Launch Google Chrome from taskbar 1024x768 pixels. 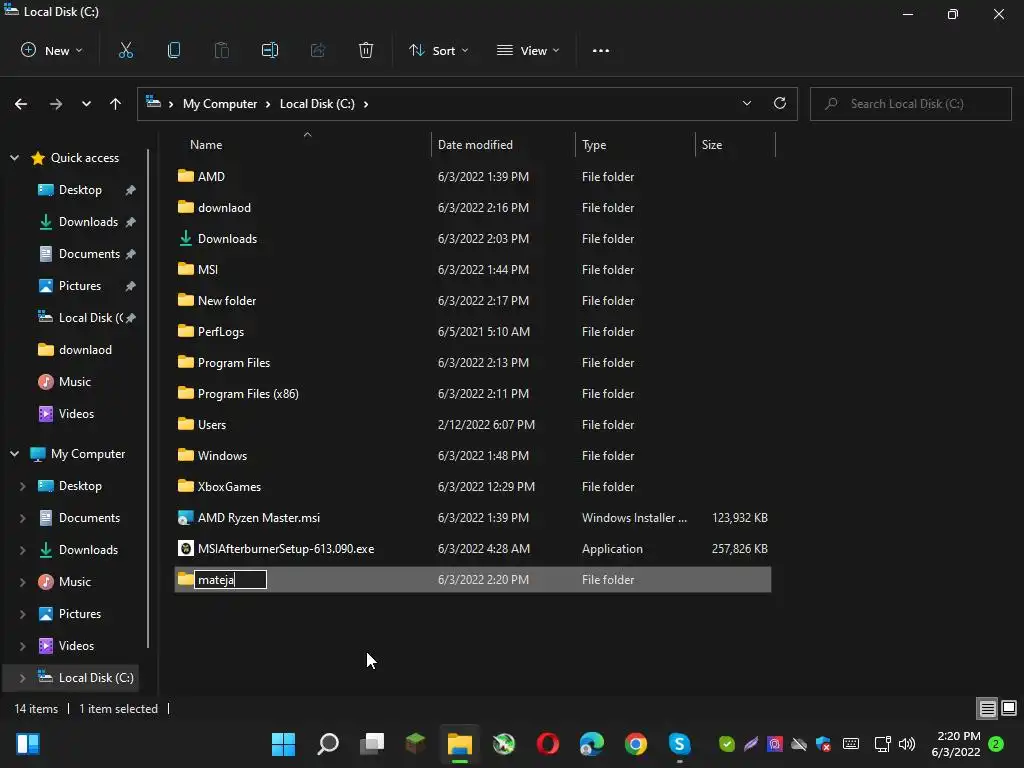(x=635, y=744)
